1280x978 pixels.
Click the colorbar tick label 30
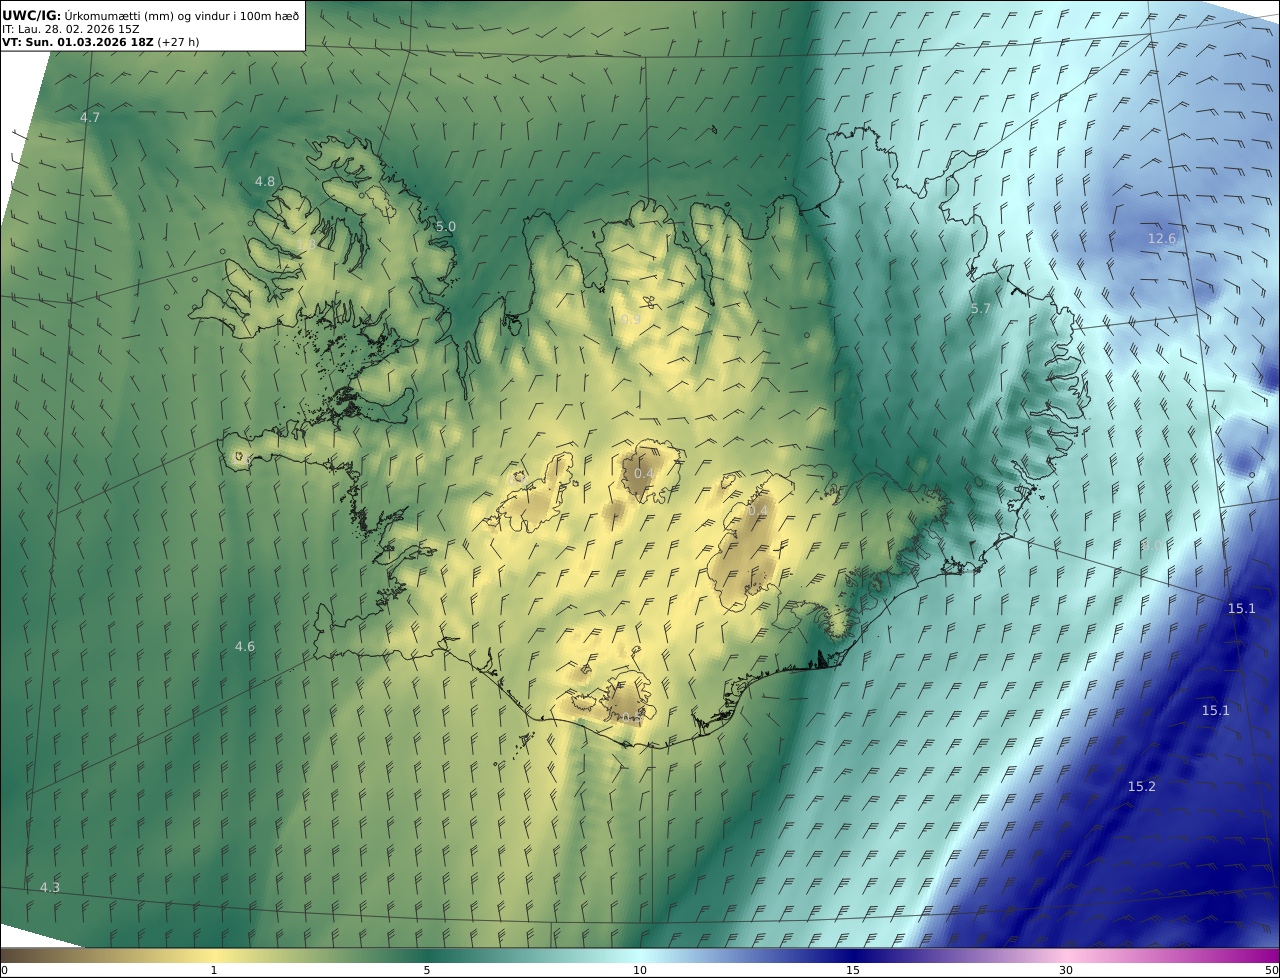point(1066,970)
